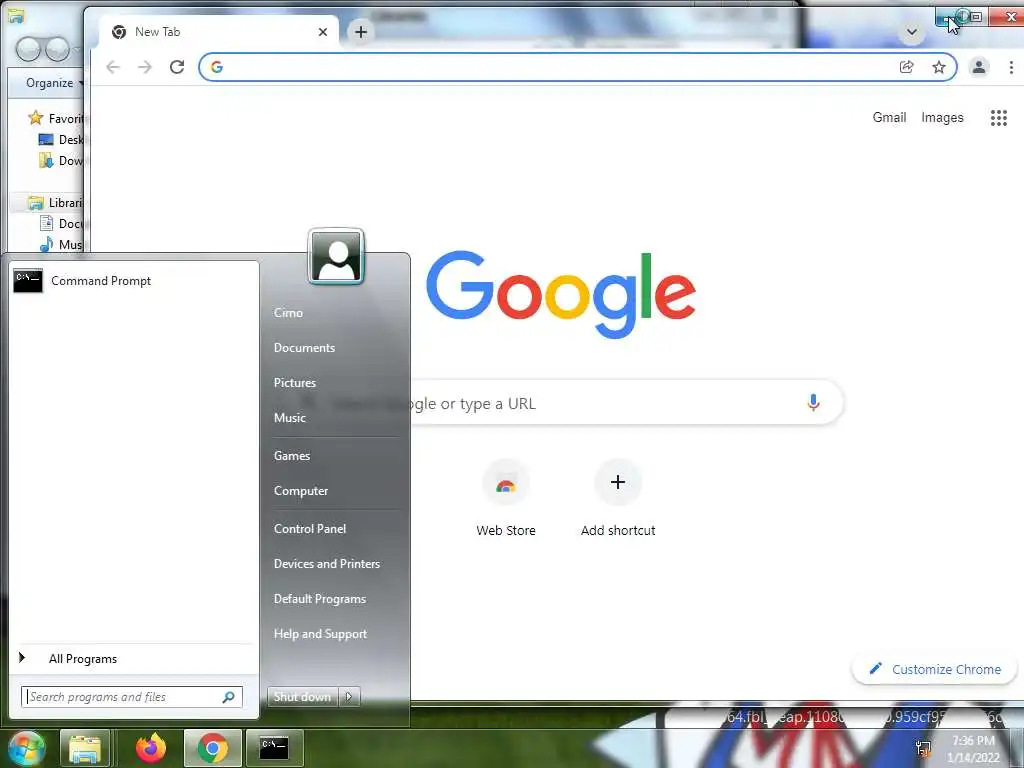Image resolution: width=1024 pixels, height=768 pixels.
Task: Click the Google search box on page
Action: coord(627,403)
